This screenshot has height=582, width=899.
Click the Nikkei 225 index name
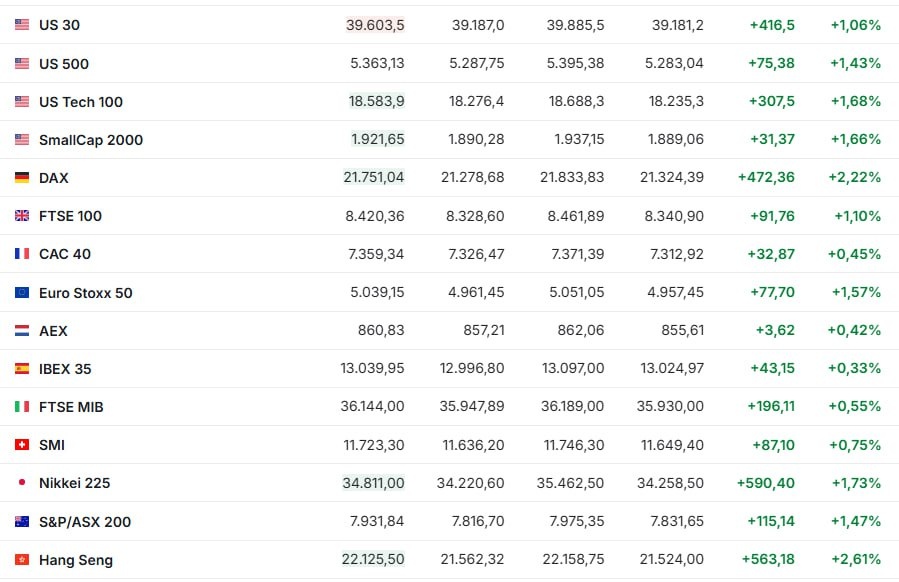(x=74, y=483)
